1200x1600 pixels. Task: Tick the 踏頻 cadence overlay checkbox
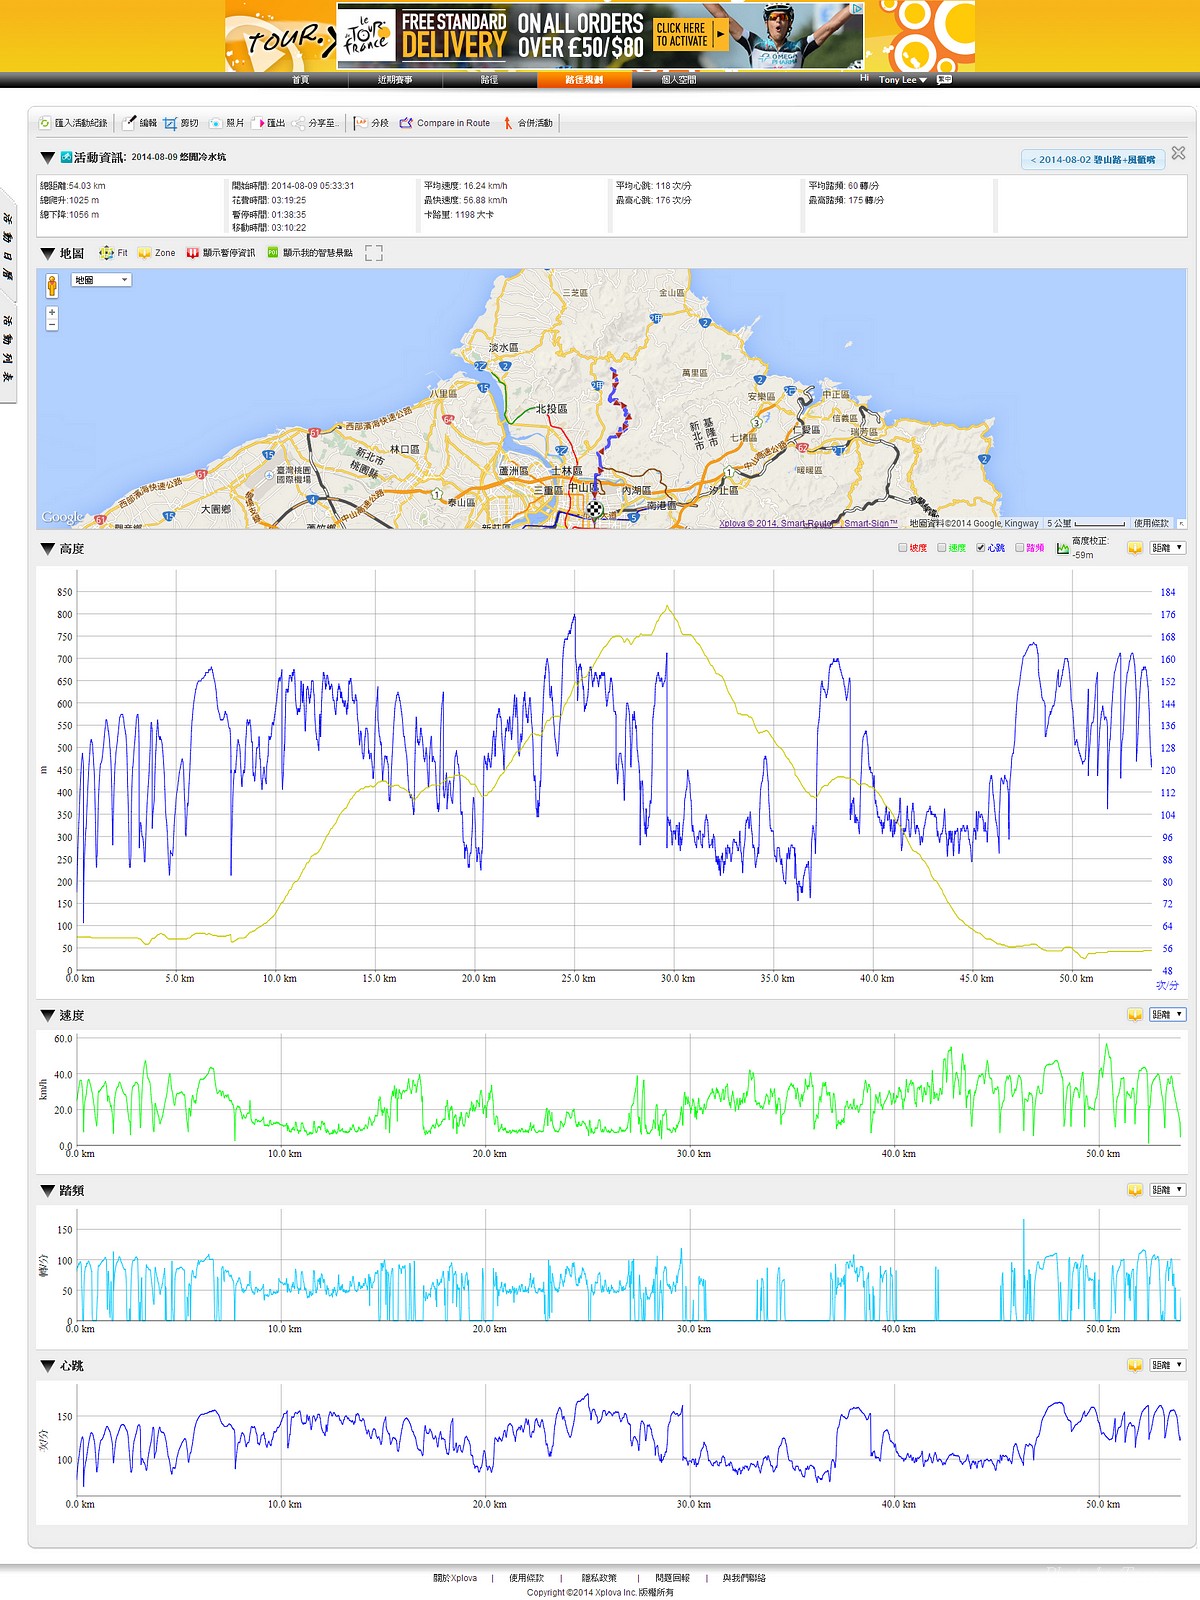(1020, 548)
